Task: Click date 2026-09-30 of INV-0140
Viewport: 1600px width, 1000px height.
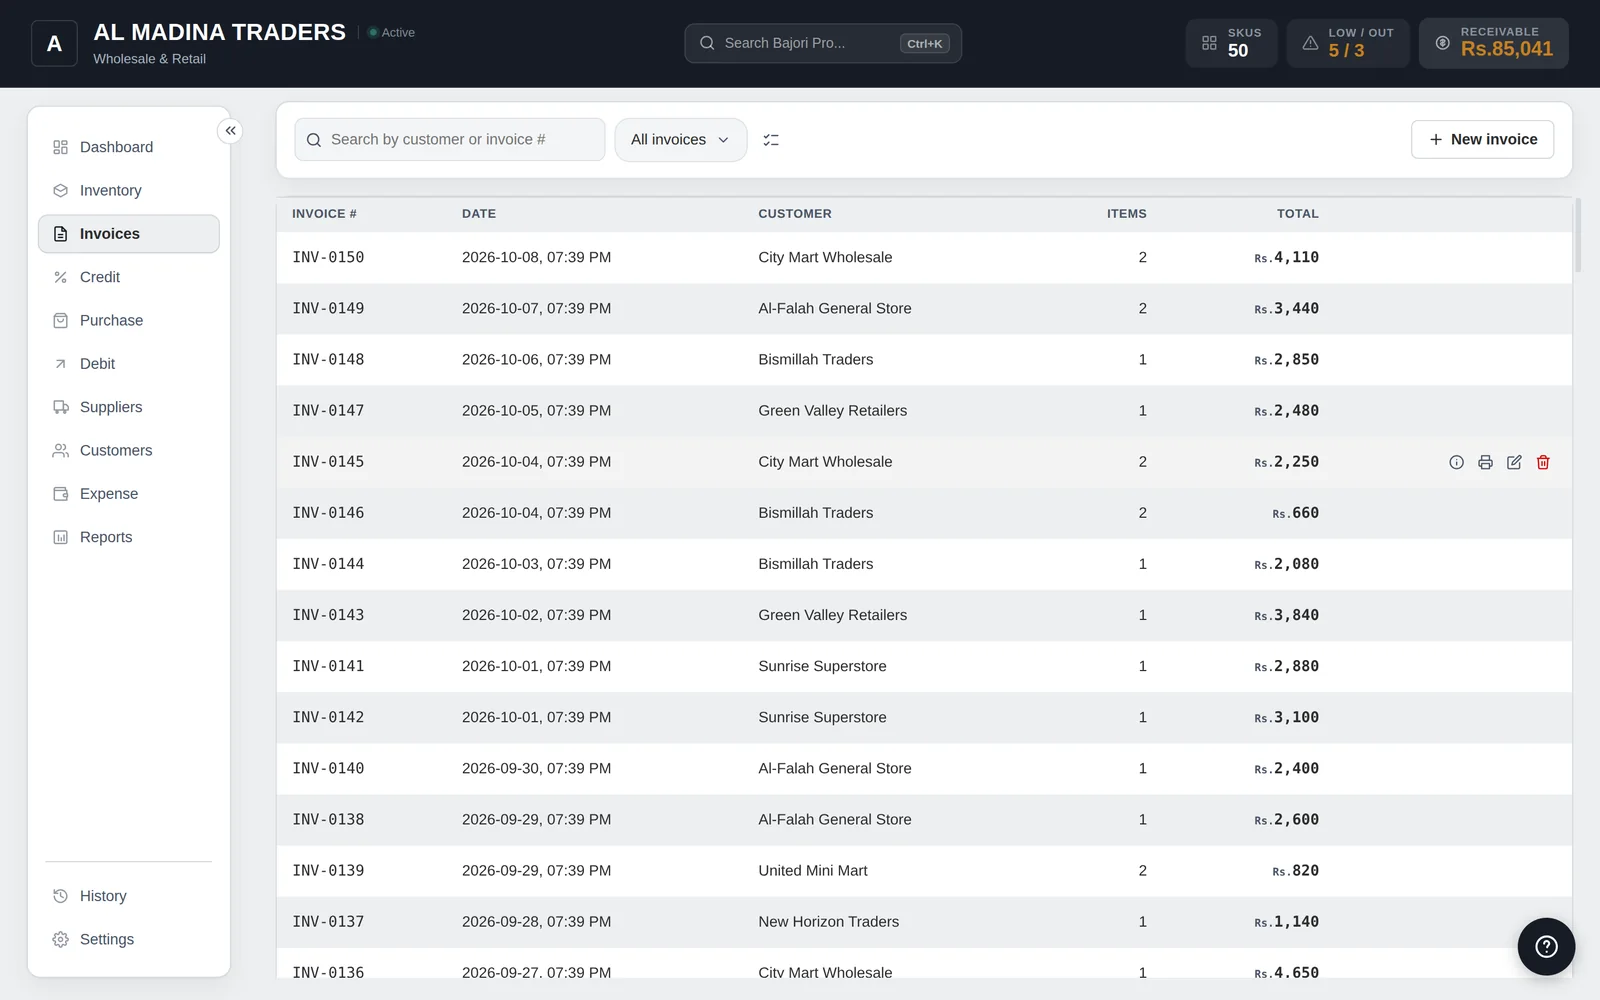Action: click(536, 768)
